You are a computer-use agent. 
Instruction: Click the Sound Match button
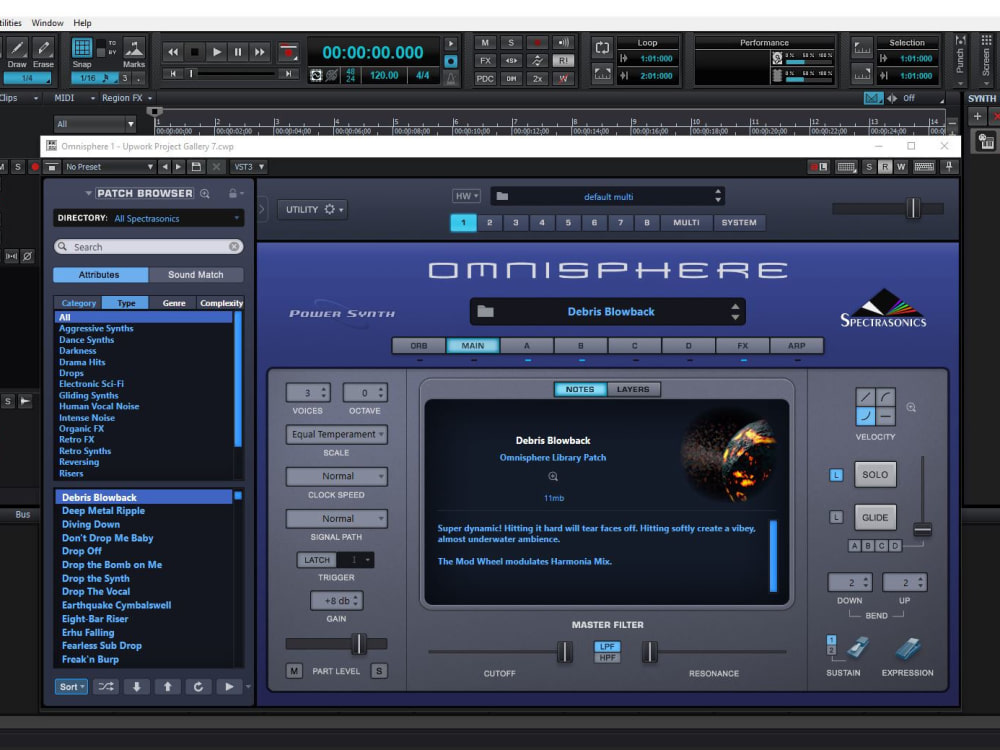(x=196, y=275)
